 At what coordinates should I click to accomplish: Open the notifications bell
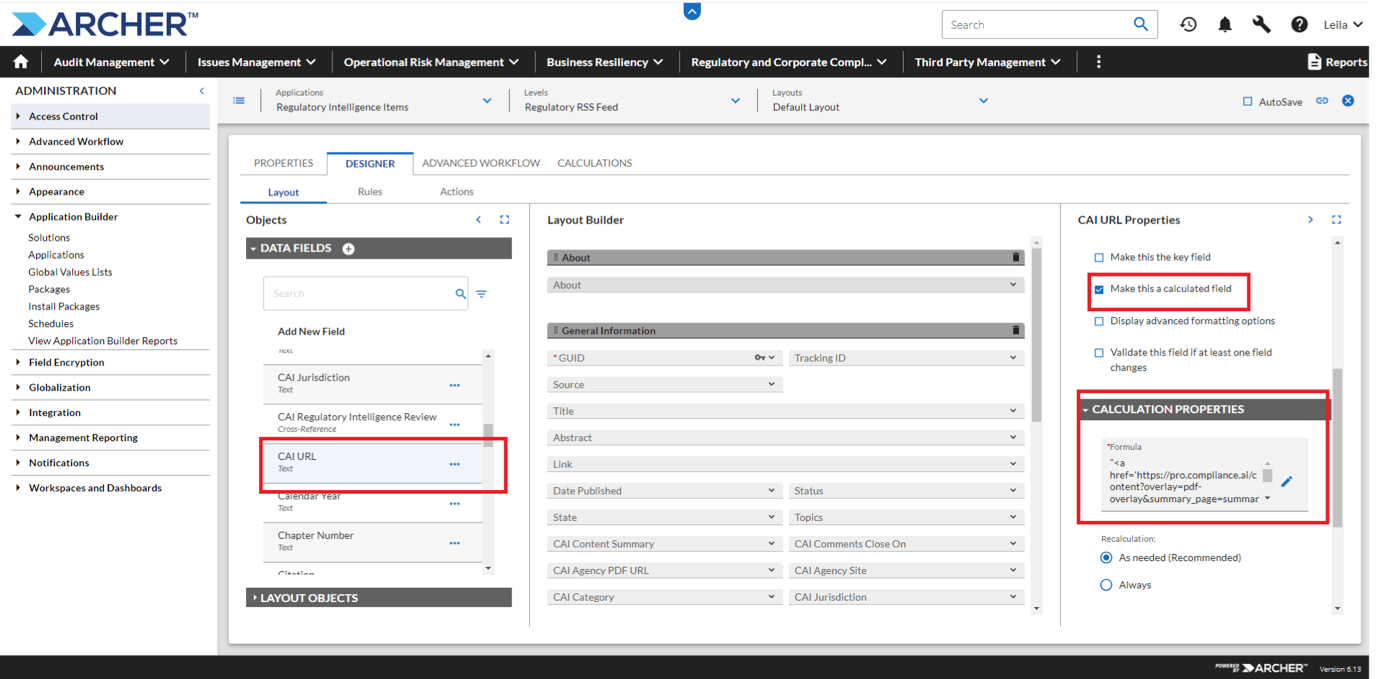1225,24
